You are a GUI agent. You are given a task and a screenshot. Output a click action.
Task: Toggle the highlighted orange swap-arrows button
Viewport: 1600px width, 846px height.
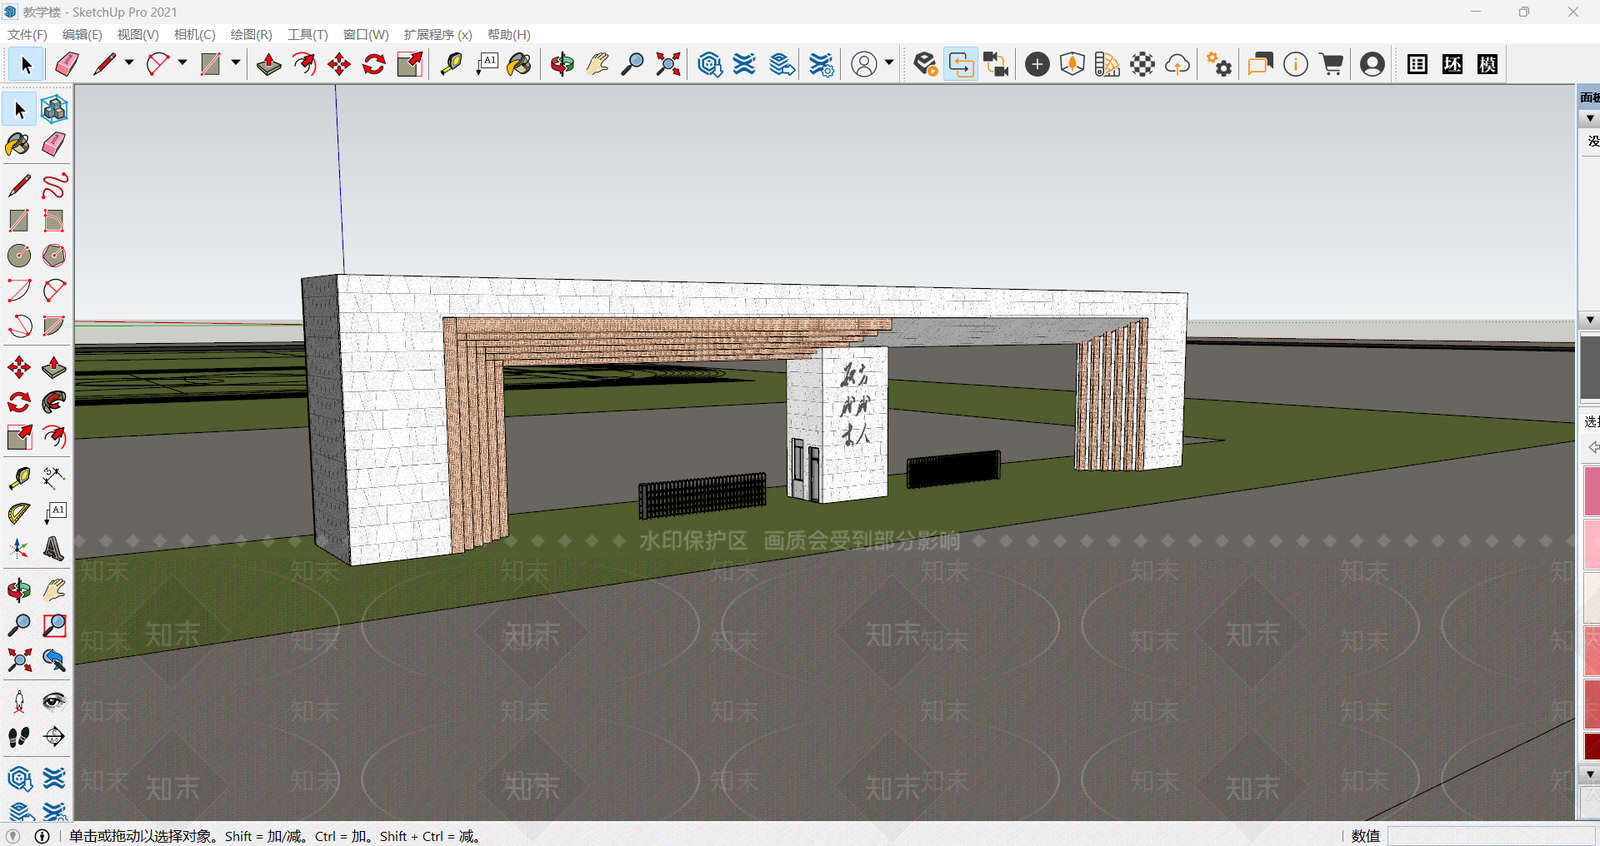pos(960,64)
